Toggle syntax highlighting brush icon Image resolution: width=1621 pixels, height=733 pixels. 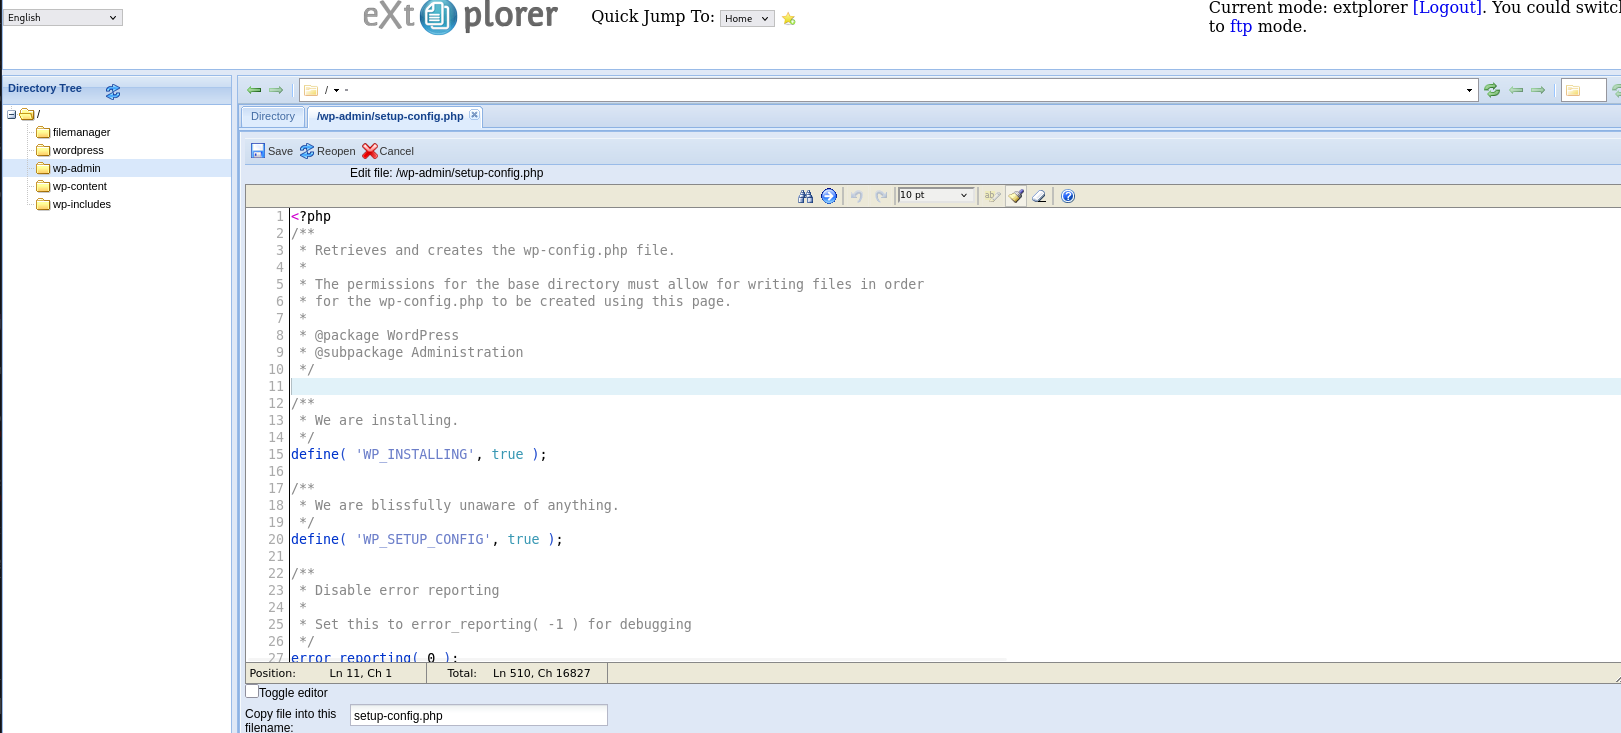click(x=1016, y=196)
